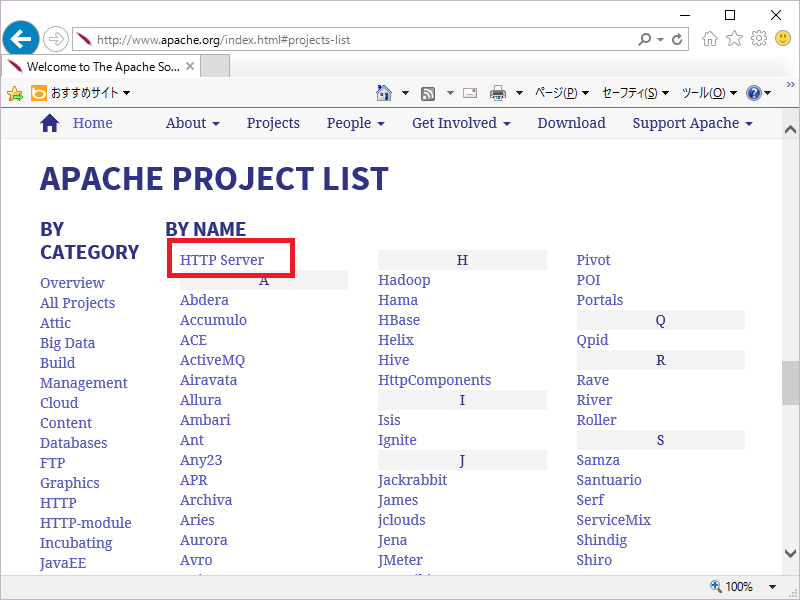Click the search magnifier in address bar

(x=644, y=39)
